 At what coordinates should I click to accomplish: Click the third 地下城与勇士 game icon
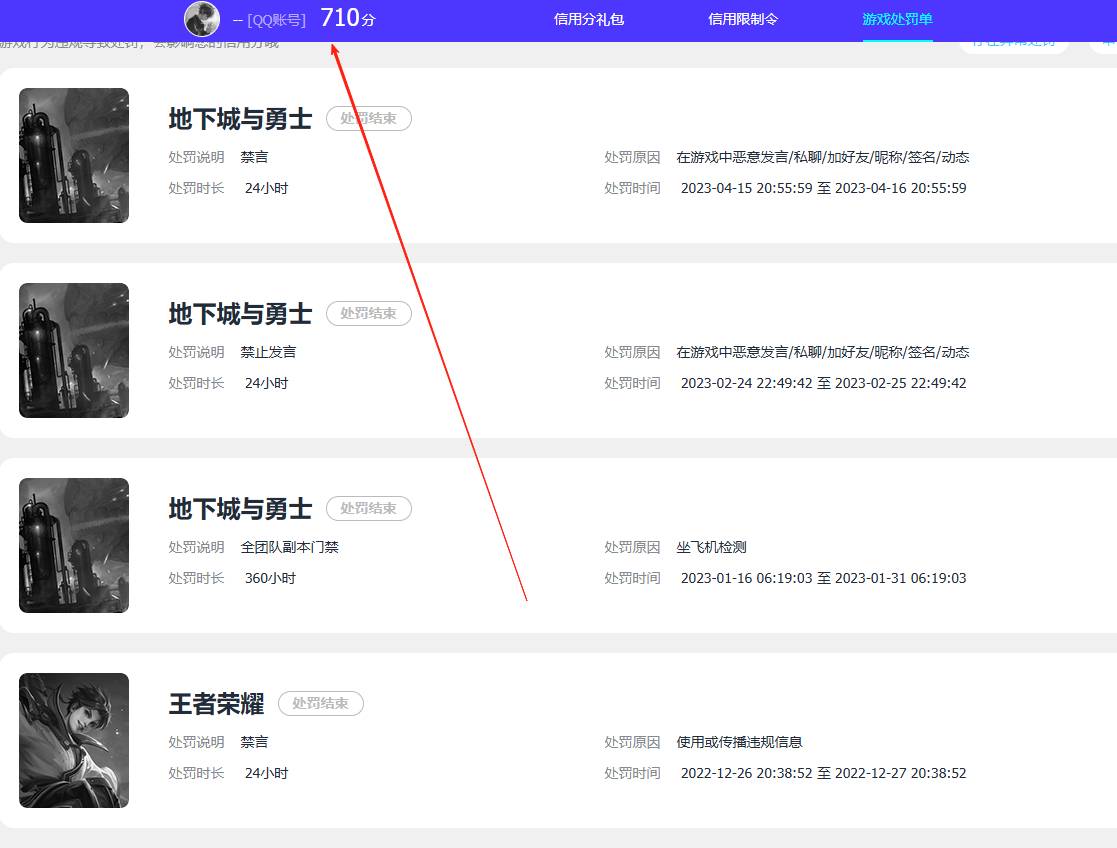click(73, 545)
